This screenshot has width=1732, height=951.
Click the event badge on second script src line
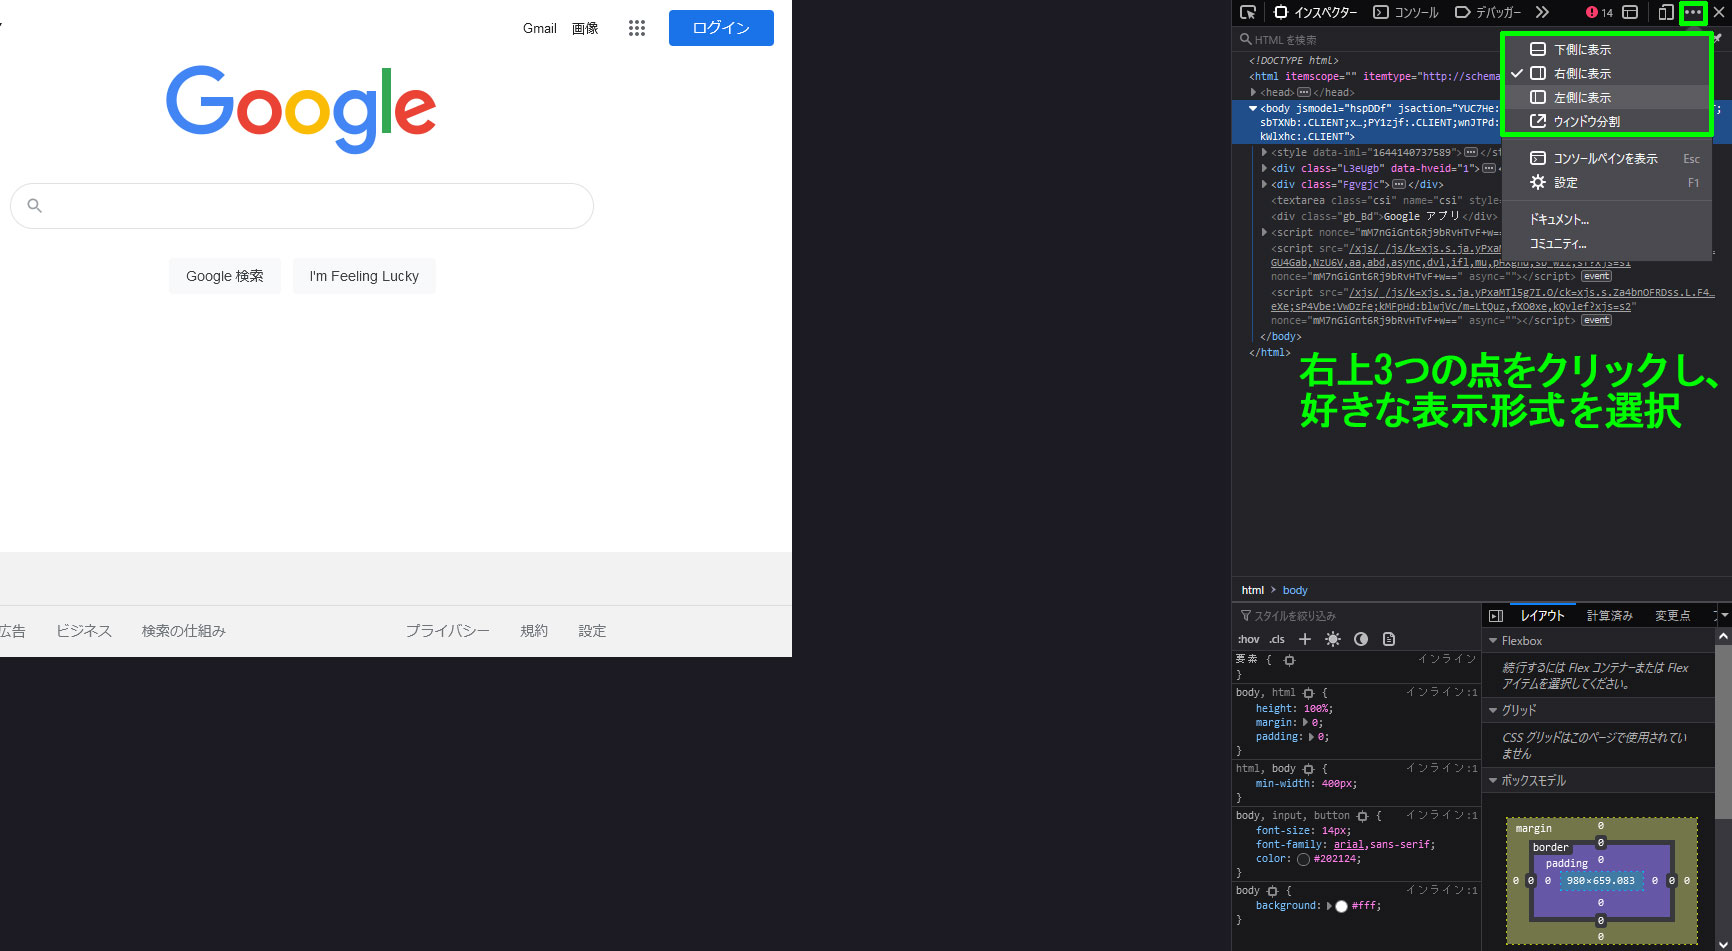1596,320
